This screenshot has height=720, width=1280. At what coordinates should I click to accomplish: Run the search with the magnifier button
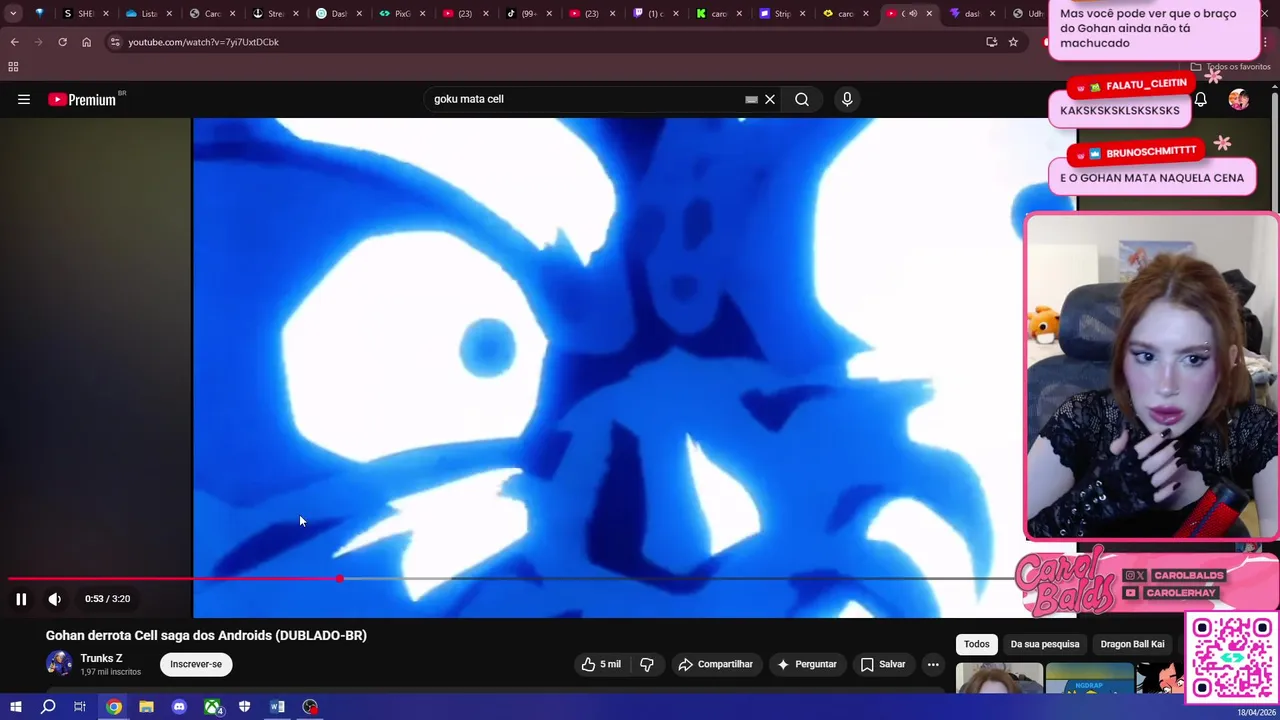pyautogui.click(x=802, y=99)
